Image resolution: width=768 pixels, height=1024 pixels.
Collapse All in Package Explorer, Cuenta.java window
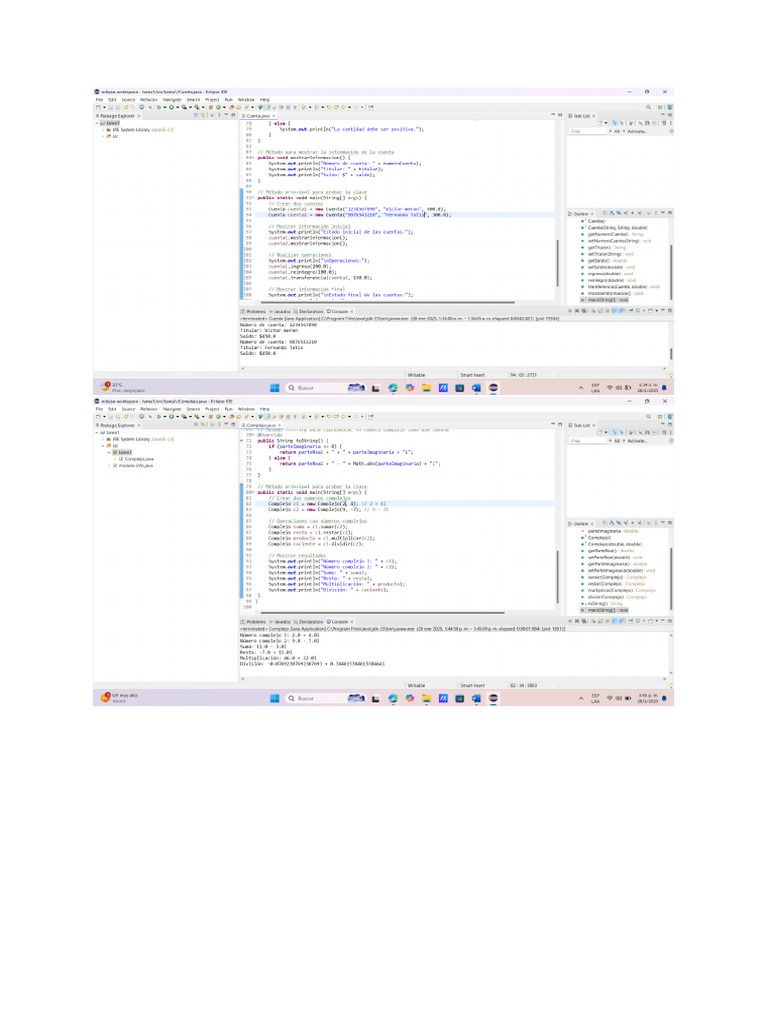pos(196,116)
